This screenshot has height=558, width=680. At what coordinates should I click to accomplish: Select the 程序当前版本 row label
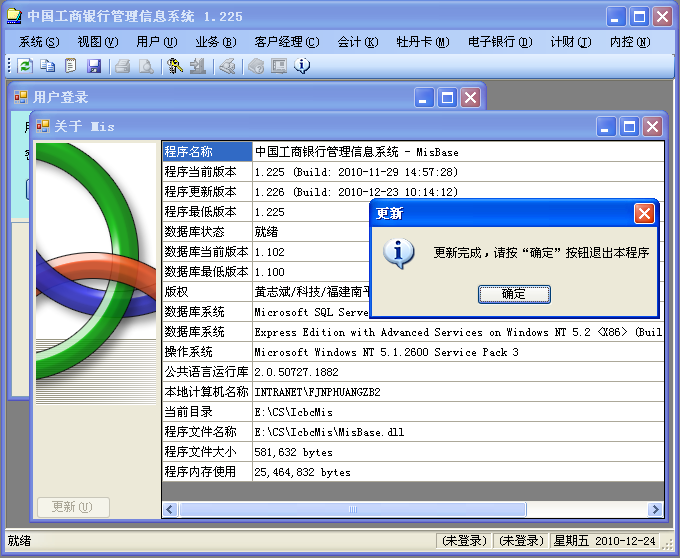coord(207,172)
